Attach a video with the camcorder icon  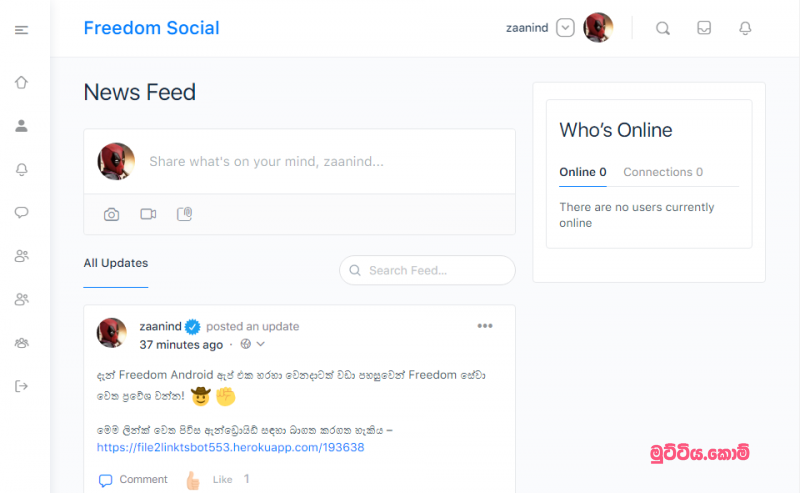point(148,214)
